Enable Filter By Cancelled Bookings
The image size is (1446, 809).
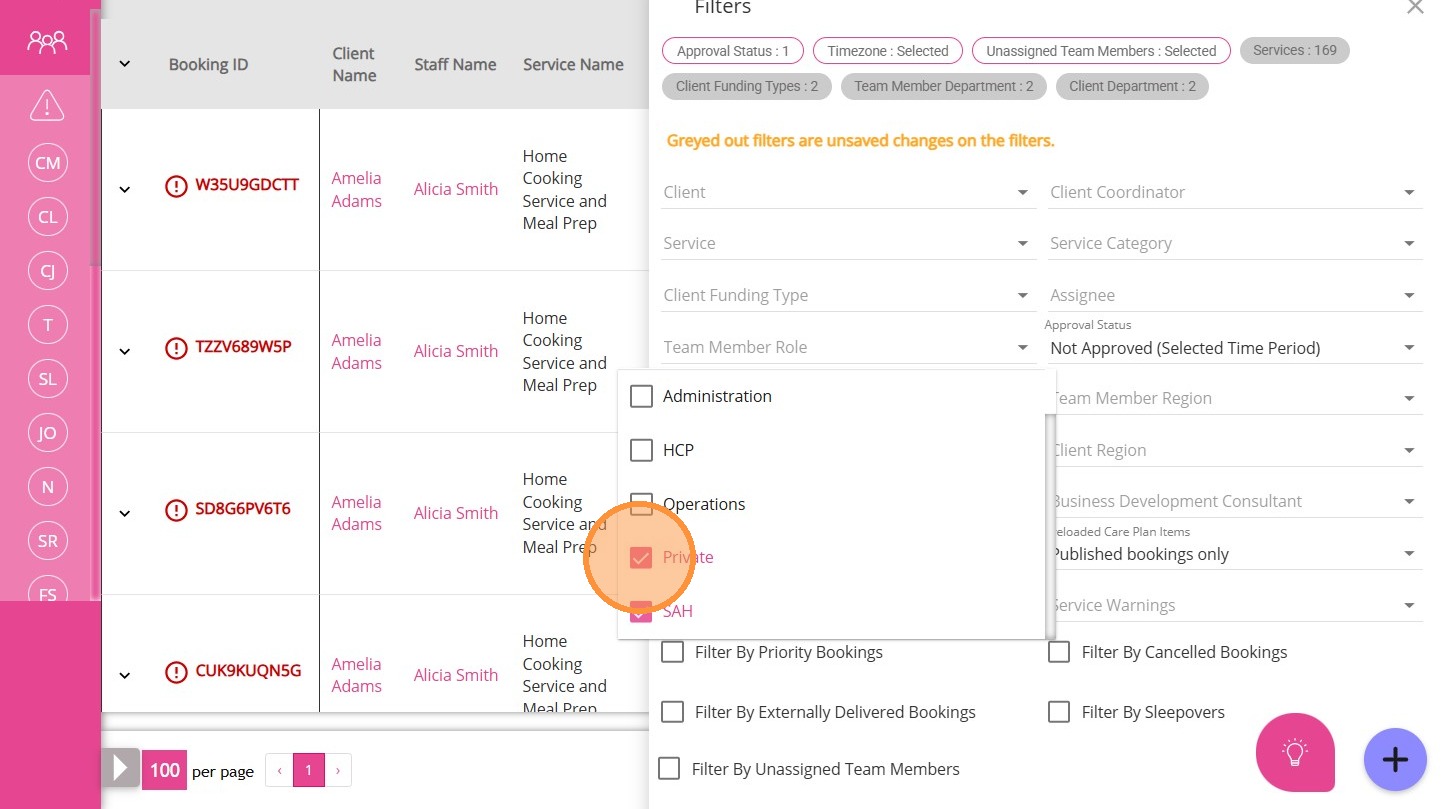pos(1059,653)
